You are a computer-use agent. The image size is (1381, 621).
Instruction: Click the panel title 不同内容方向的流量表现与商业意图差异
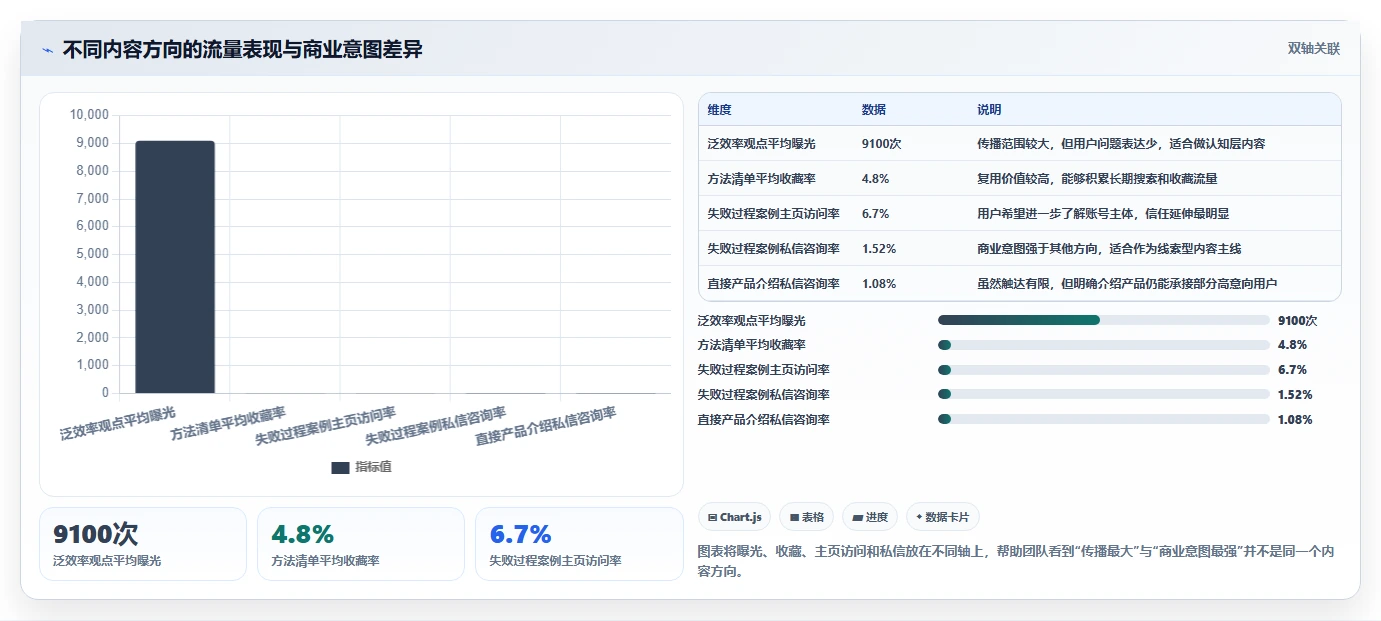242,50
